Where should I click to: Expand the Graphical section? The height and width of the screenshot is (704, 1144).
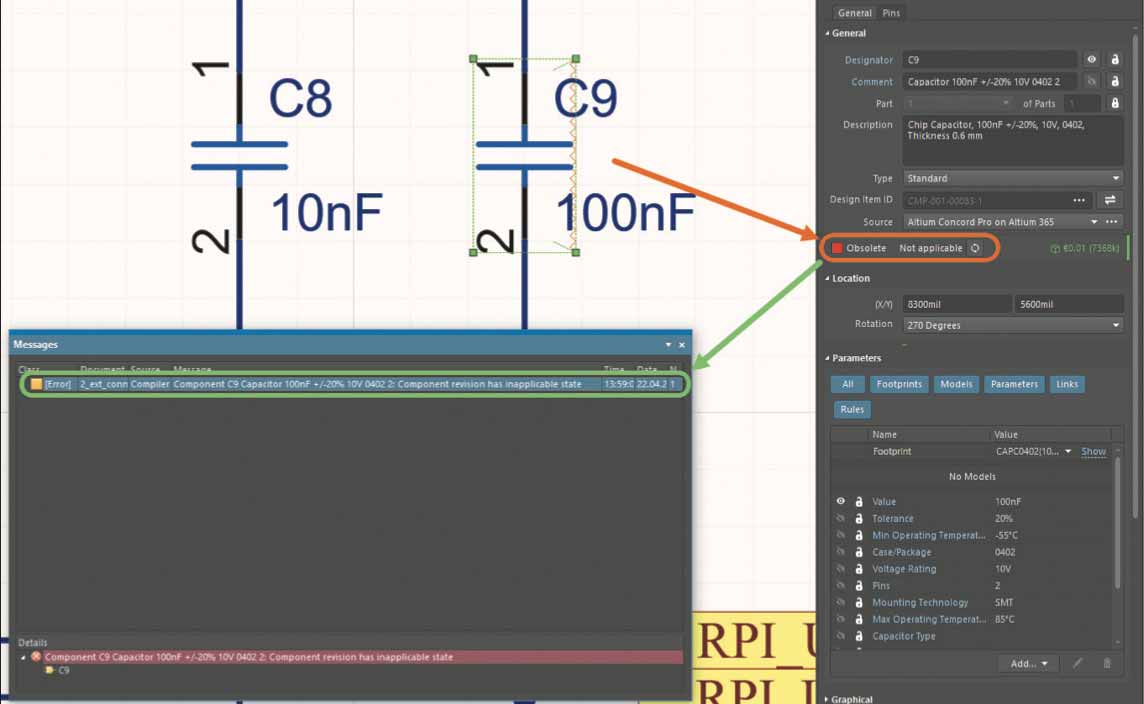[852, 699]
